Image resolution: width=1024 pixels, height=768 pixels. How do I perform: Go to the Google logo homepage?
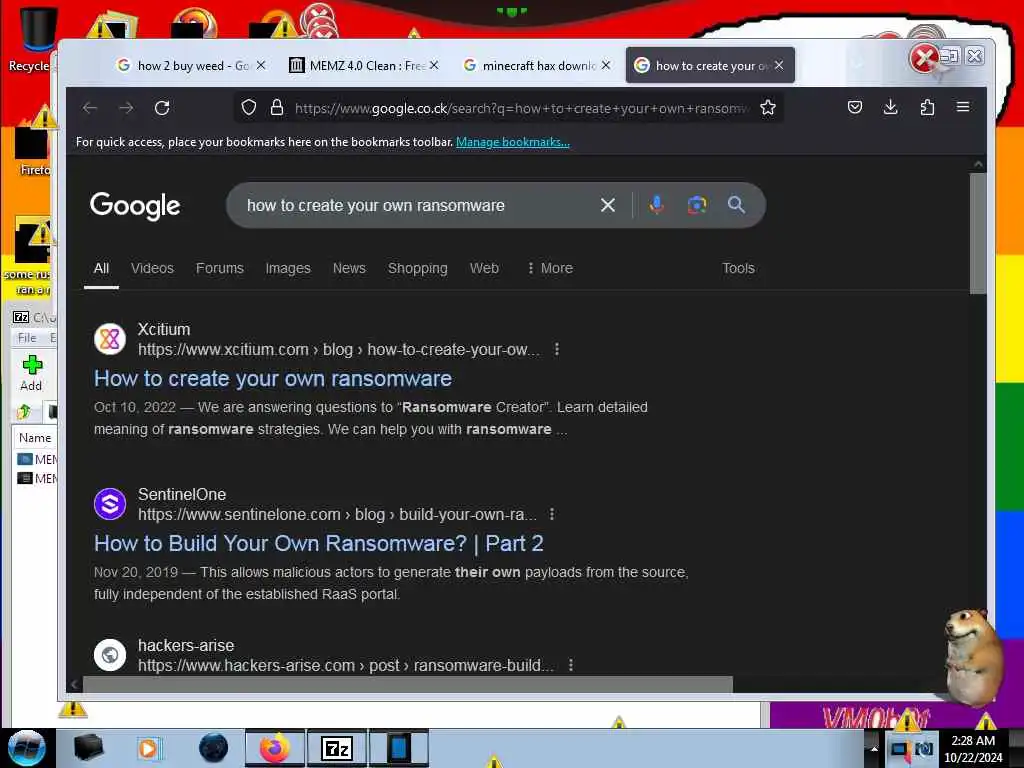point(135,206)
